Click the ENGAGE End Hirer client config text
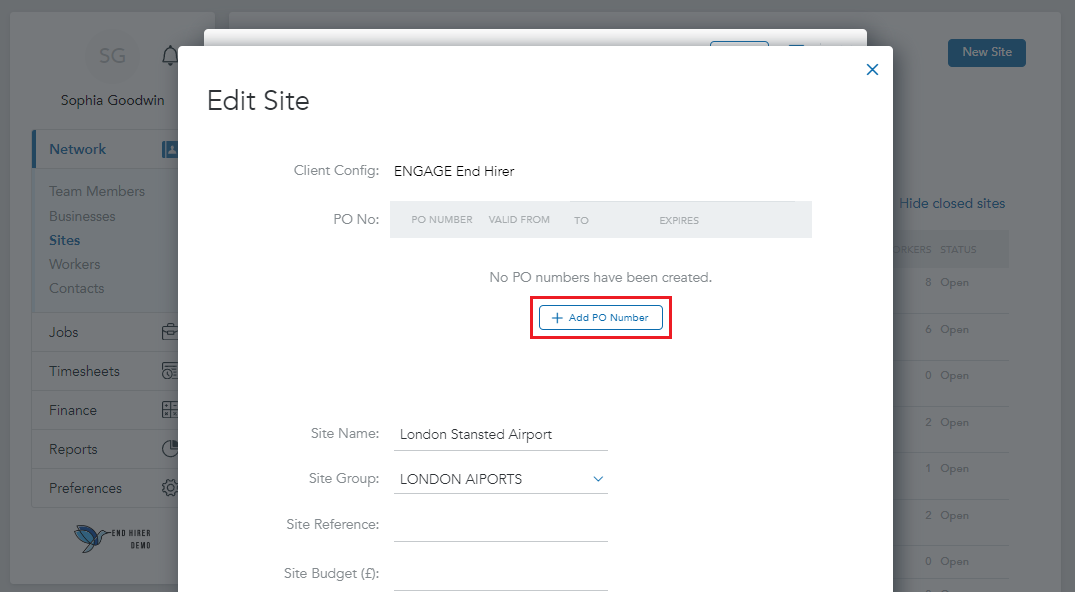The width and height of the screenshot is (1075, 592). coord(454,171)
